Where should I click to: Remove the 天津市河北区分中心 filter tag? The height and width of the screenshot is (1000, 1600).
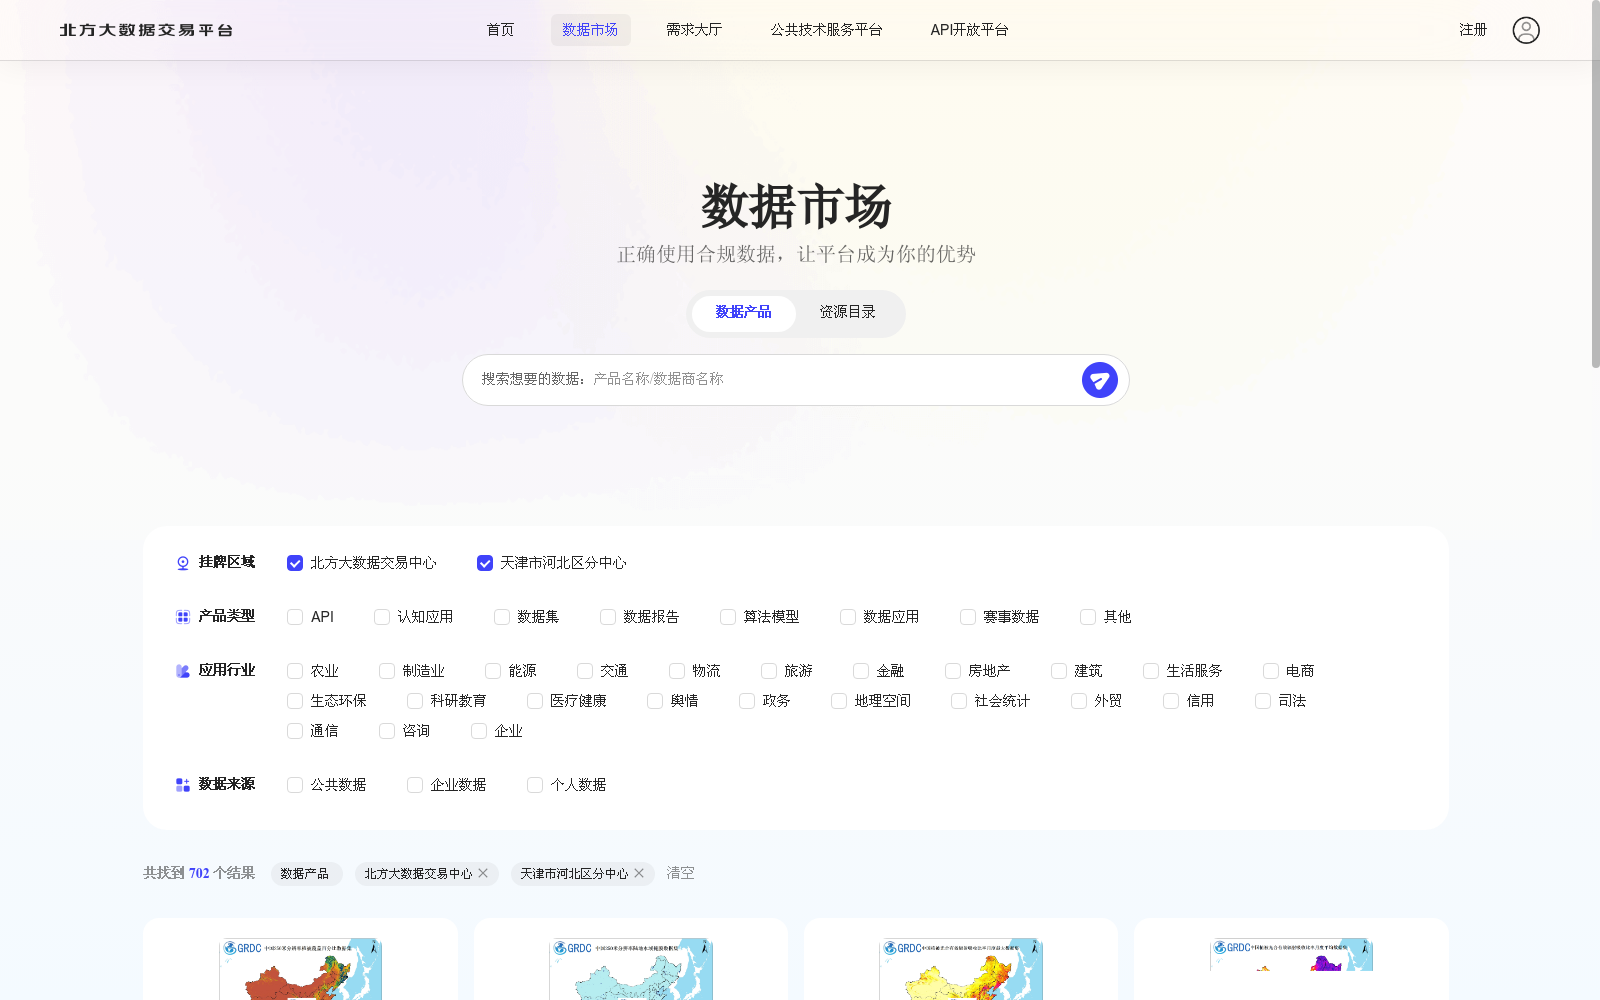(638, 873)
